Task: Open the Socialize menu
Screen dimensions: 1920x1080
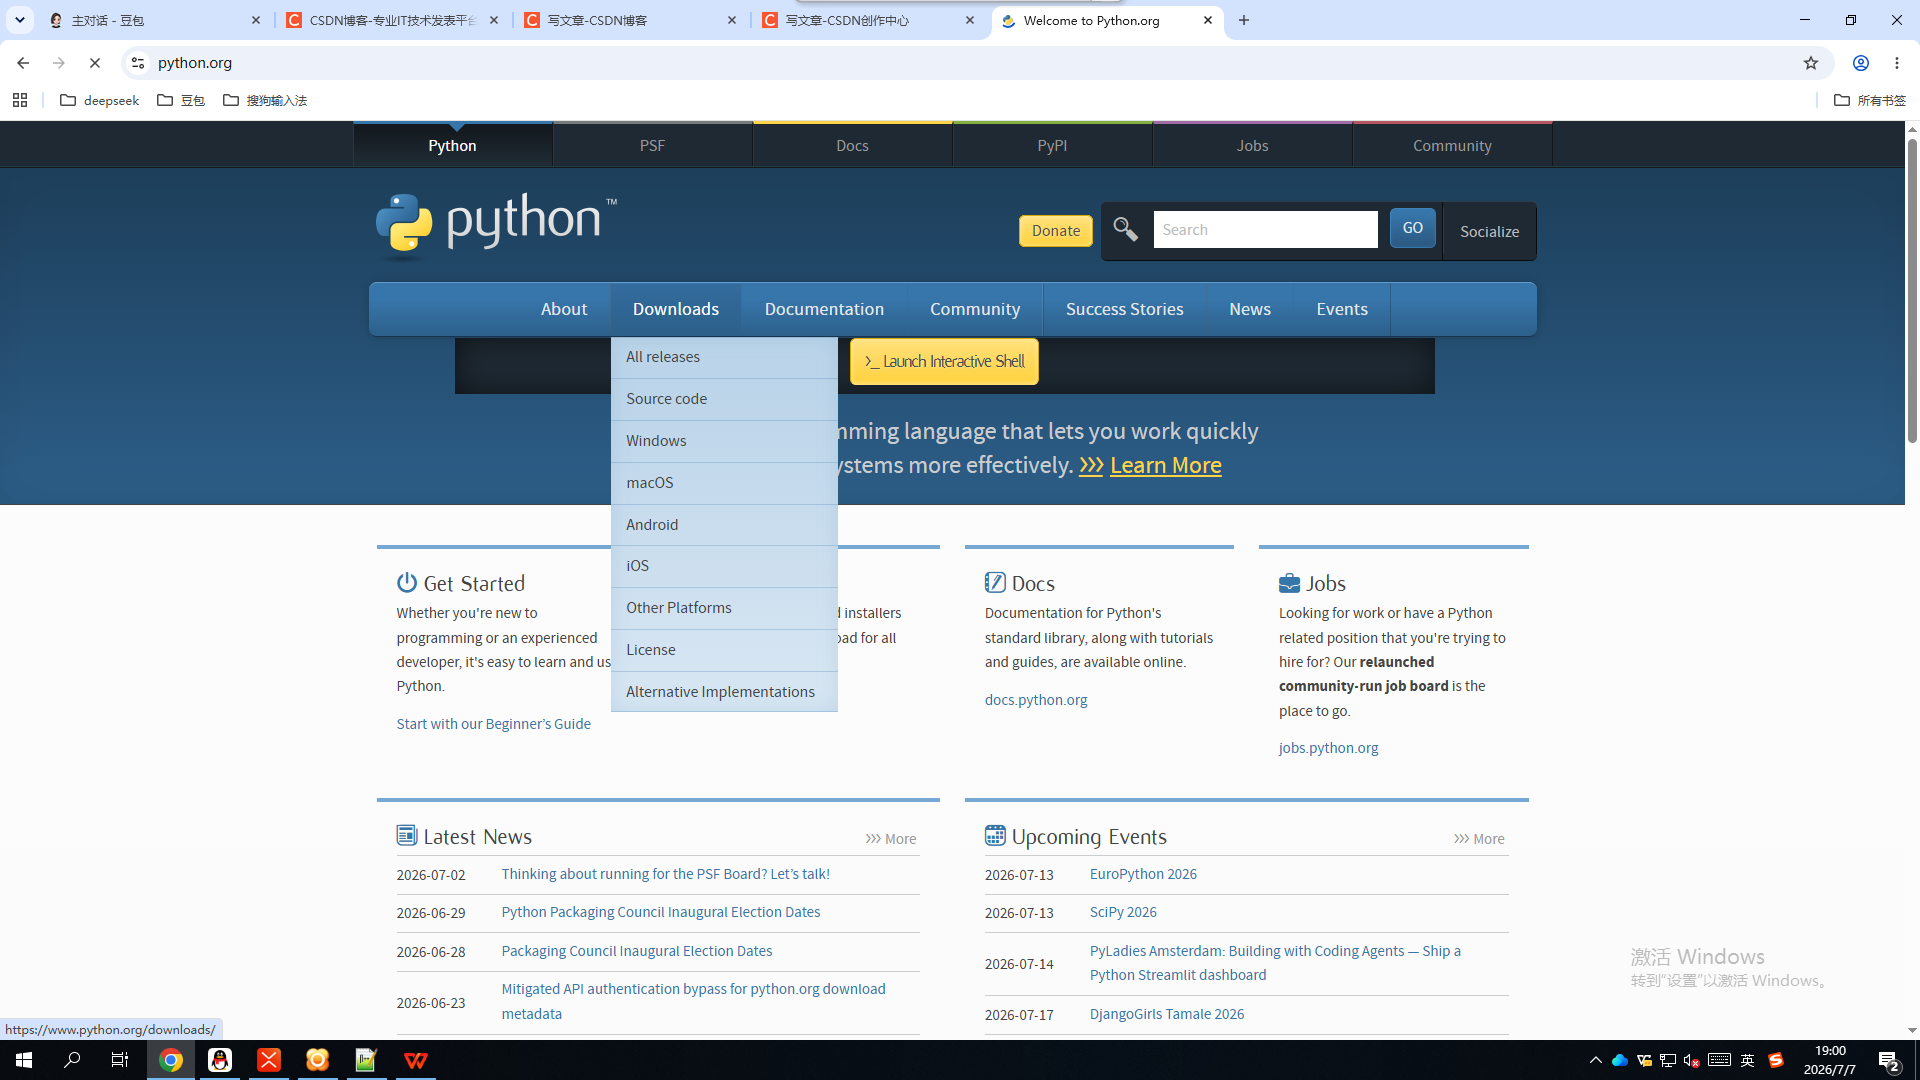Action: tap(1489, 231)
